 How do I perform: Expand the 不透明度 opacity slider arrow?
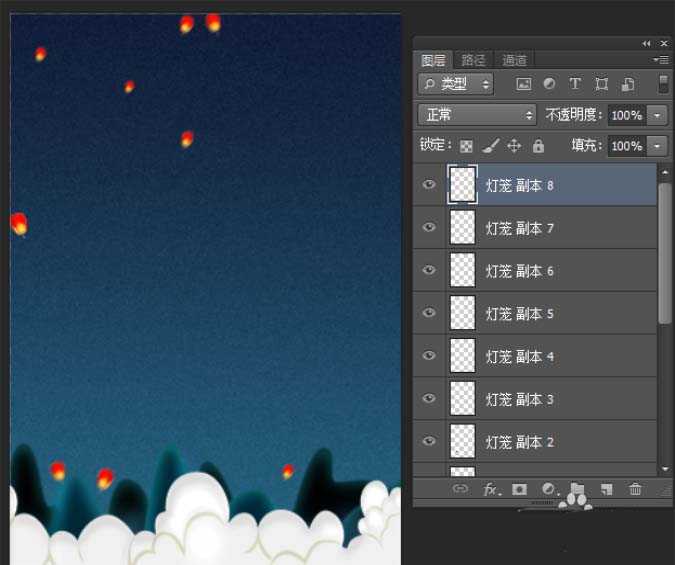(x=657, y=115)
